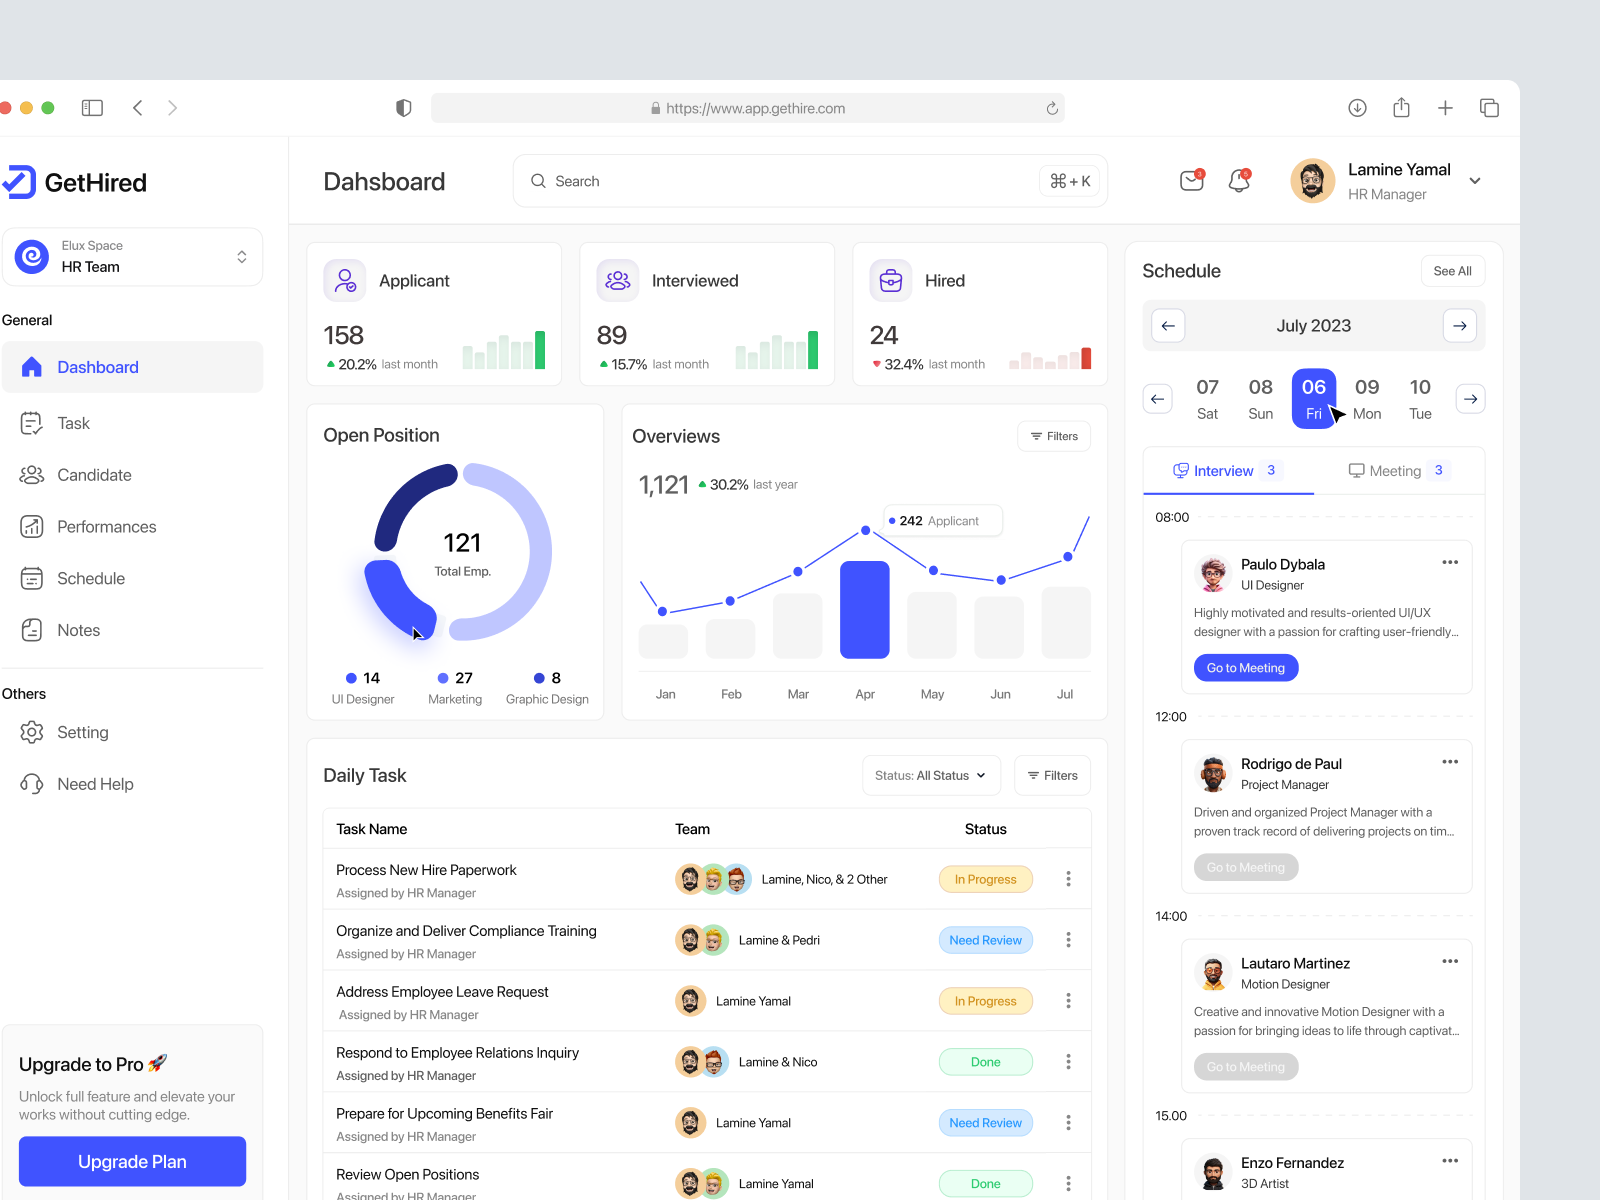Open See All schedule link
1600x1200 pixels.
point(1452,270)
